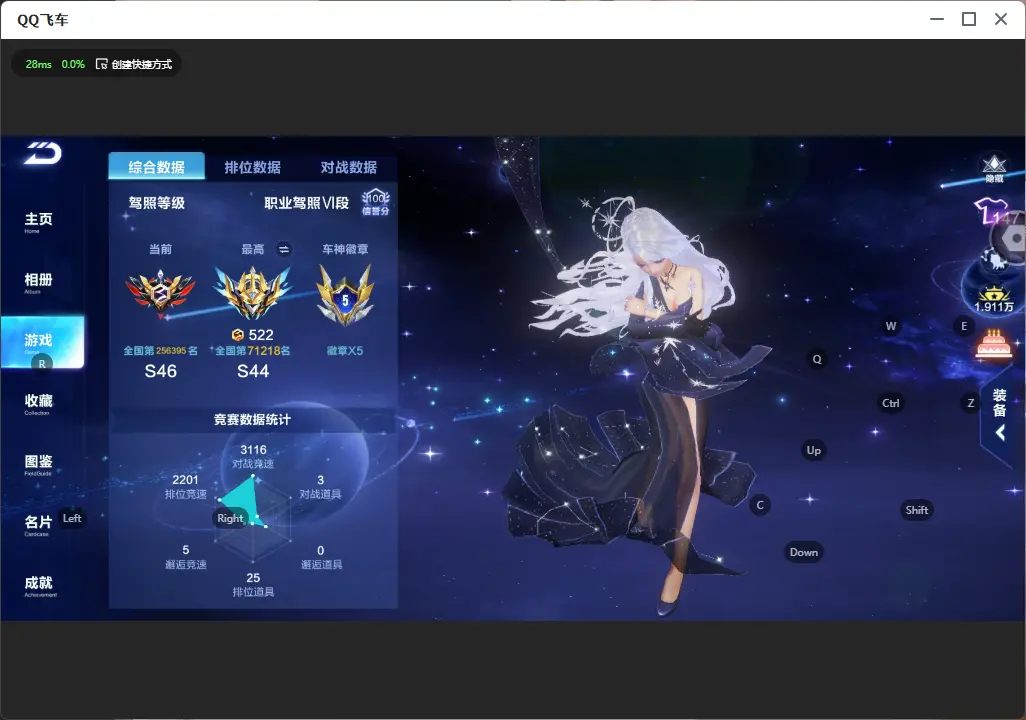Click the 车神徽章 badge emblem

click(345, 295)
